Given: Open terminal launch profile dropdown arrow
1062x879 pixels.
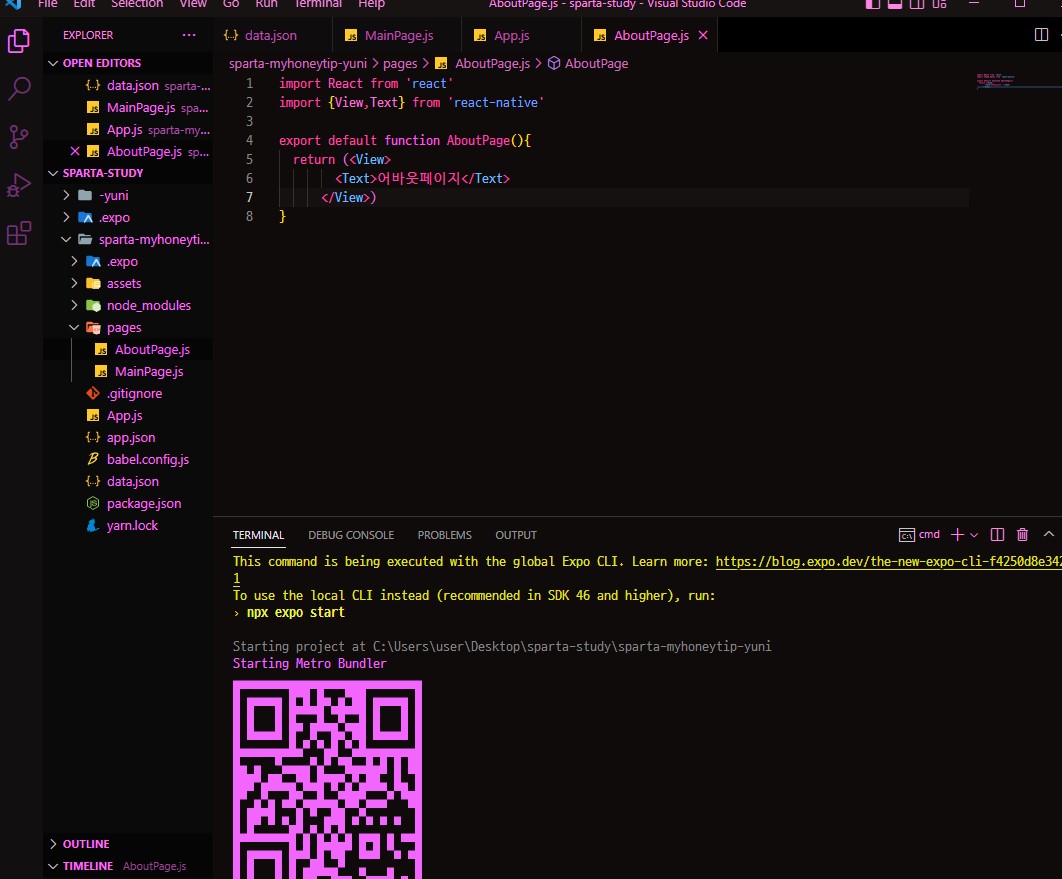Looking at the screenshot, I should [974, 535].
